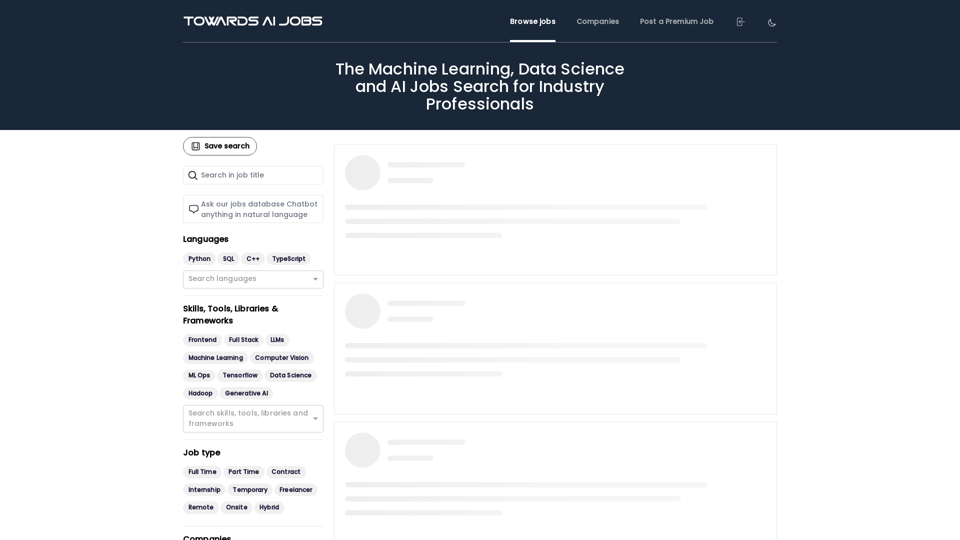Filter by Computer Vision tag
This screenshot has height=540, width=960.
pyautogui.click(x=282, y=358)
